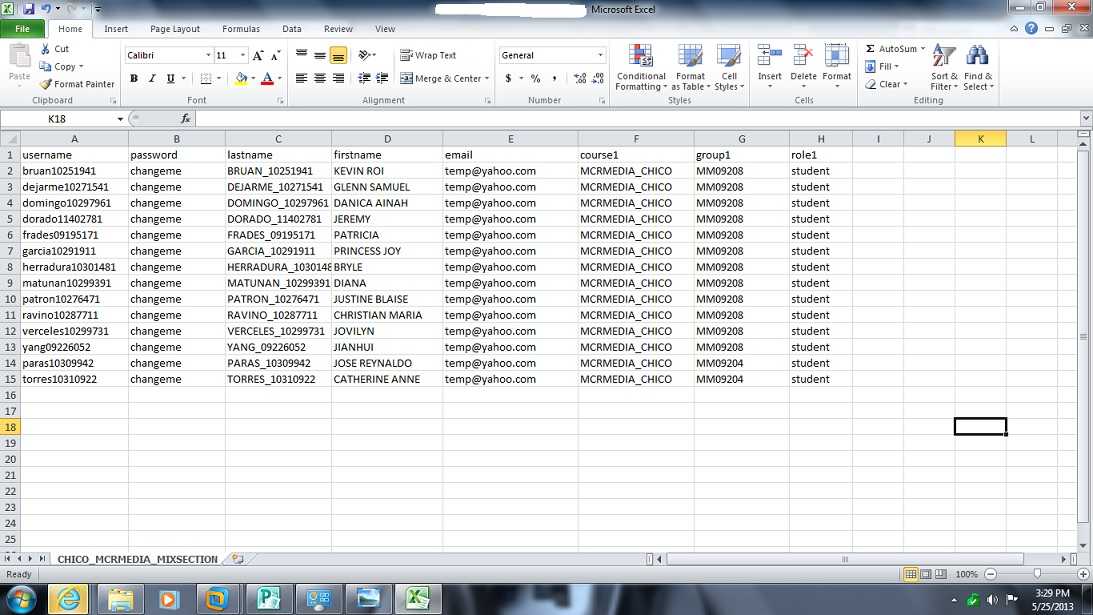
Task: Click the Sort & Filter icon
Action: pos(943,56)
